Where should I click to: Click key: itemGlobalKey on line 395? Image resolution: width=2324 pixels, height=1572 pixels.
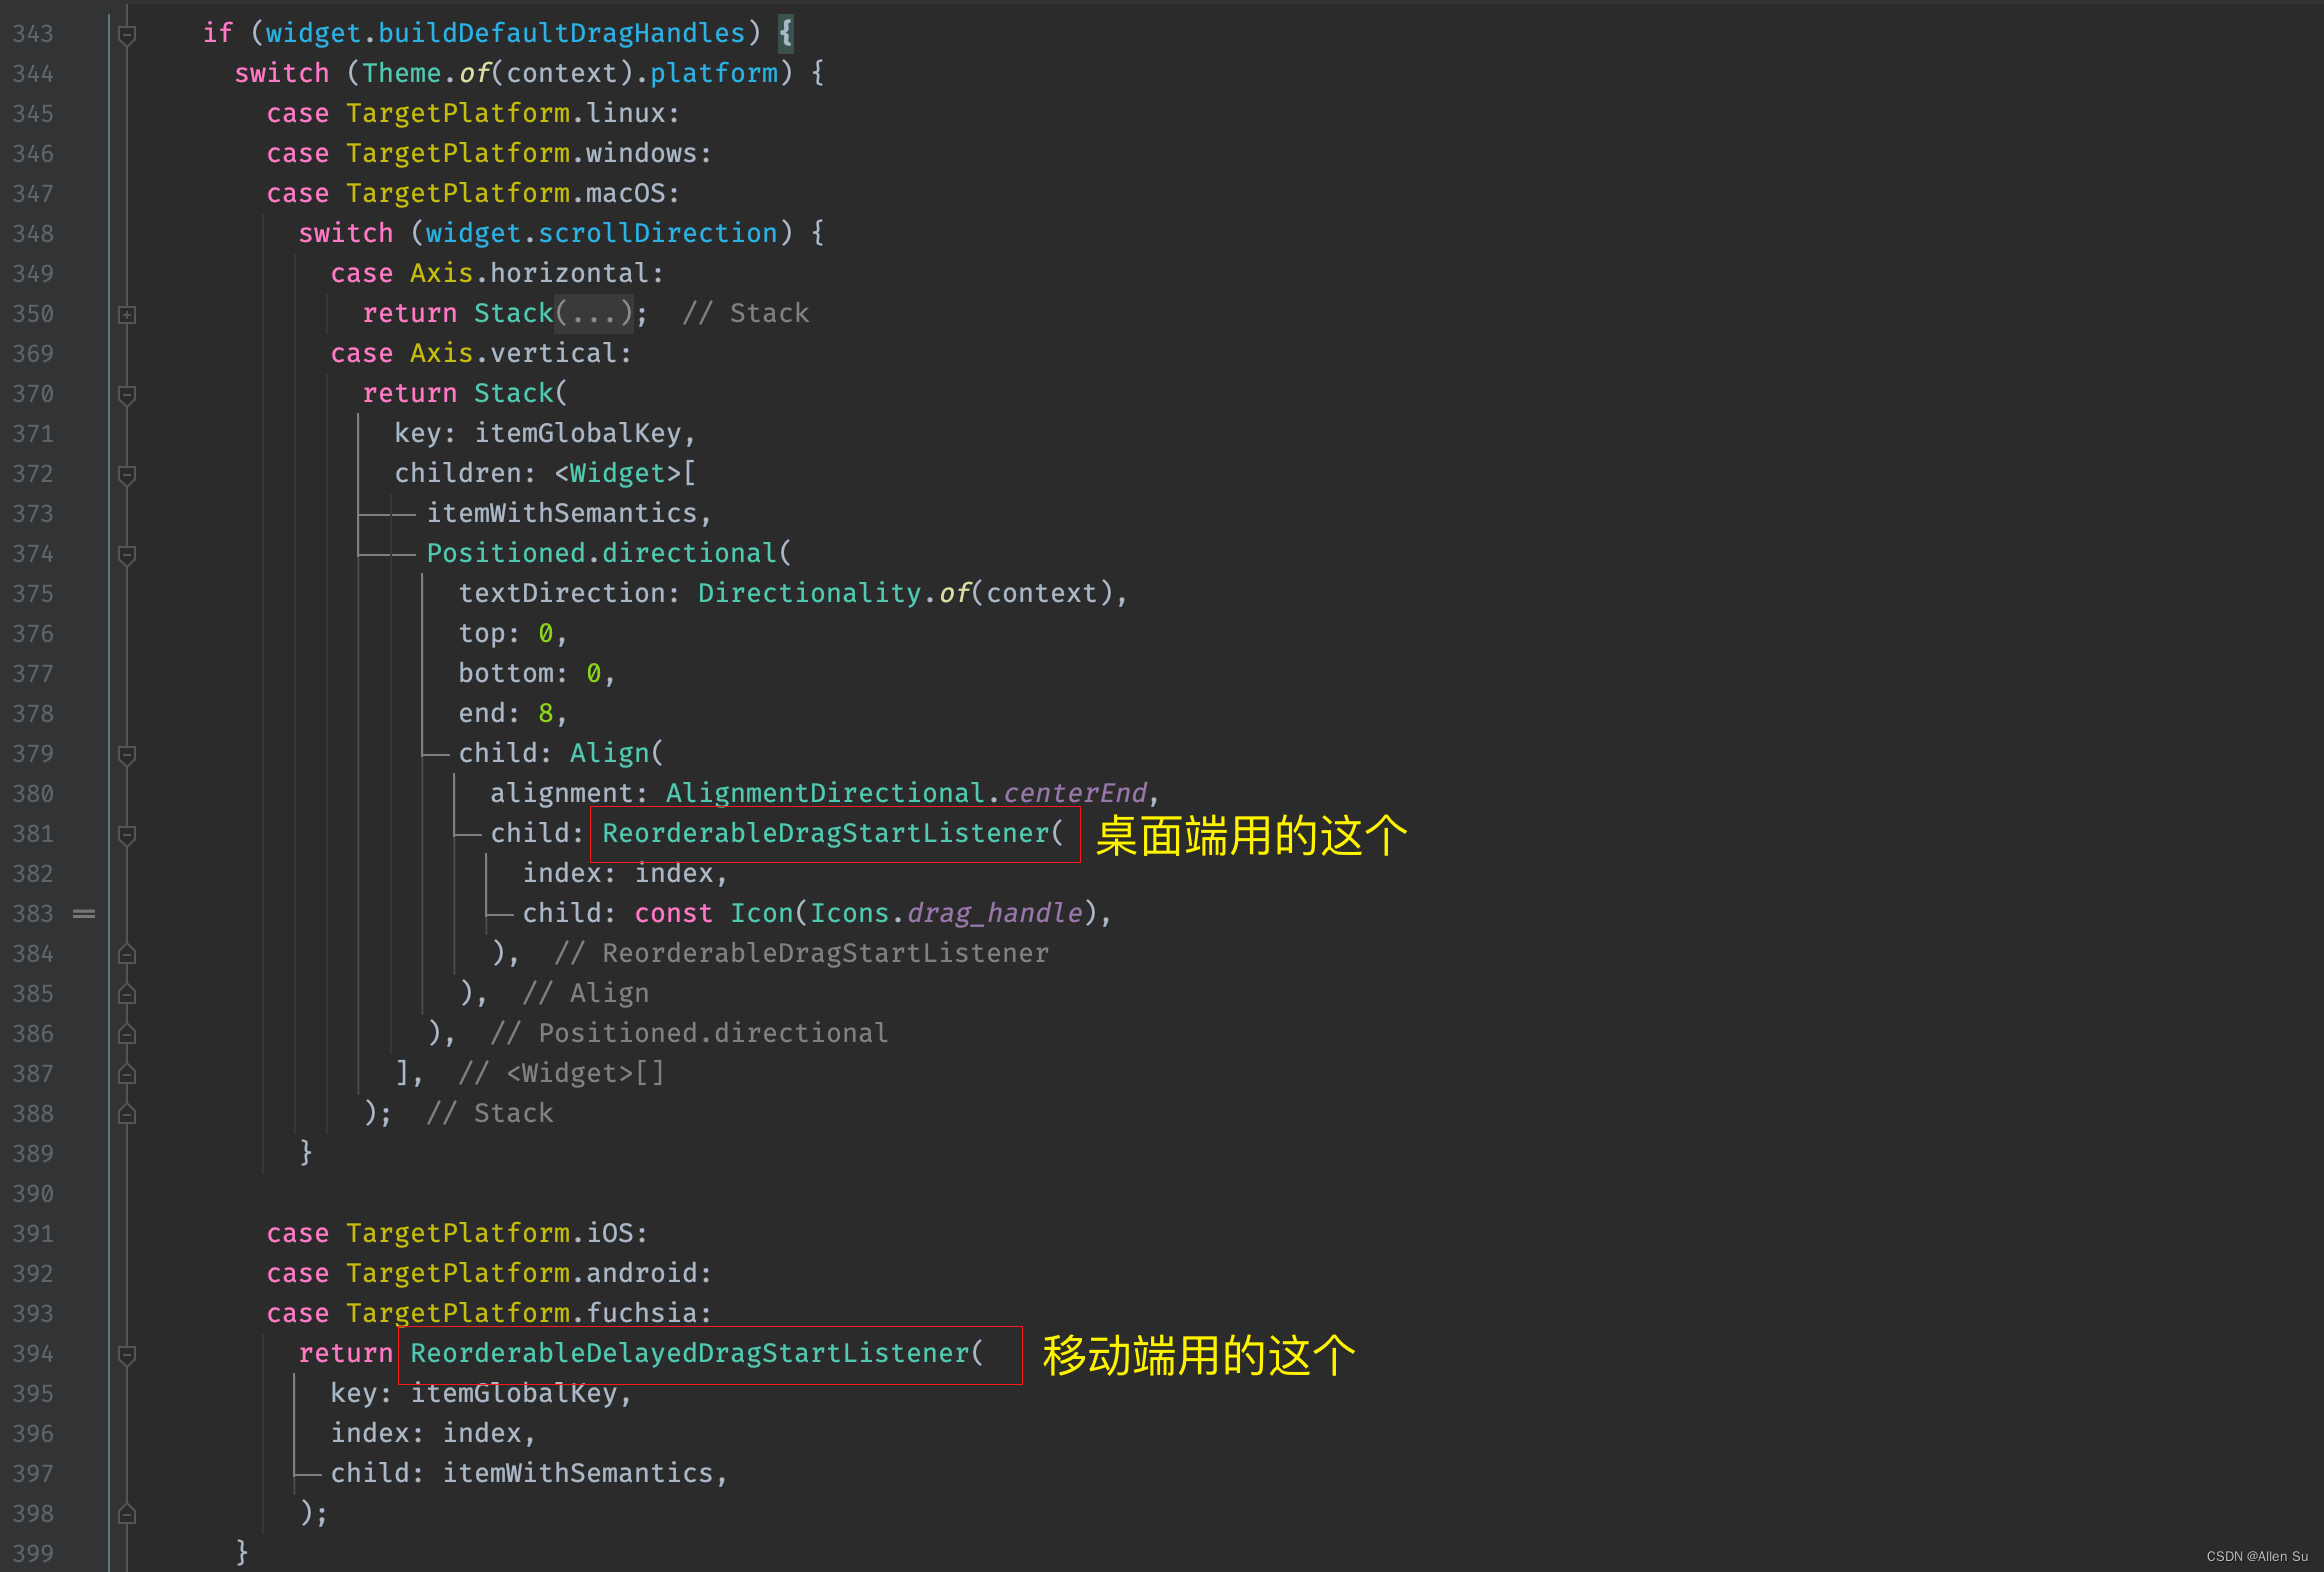474,1394
